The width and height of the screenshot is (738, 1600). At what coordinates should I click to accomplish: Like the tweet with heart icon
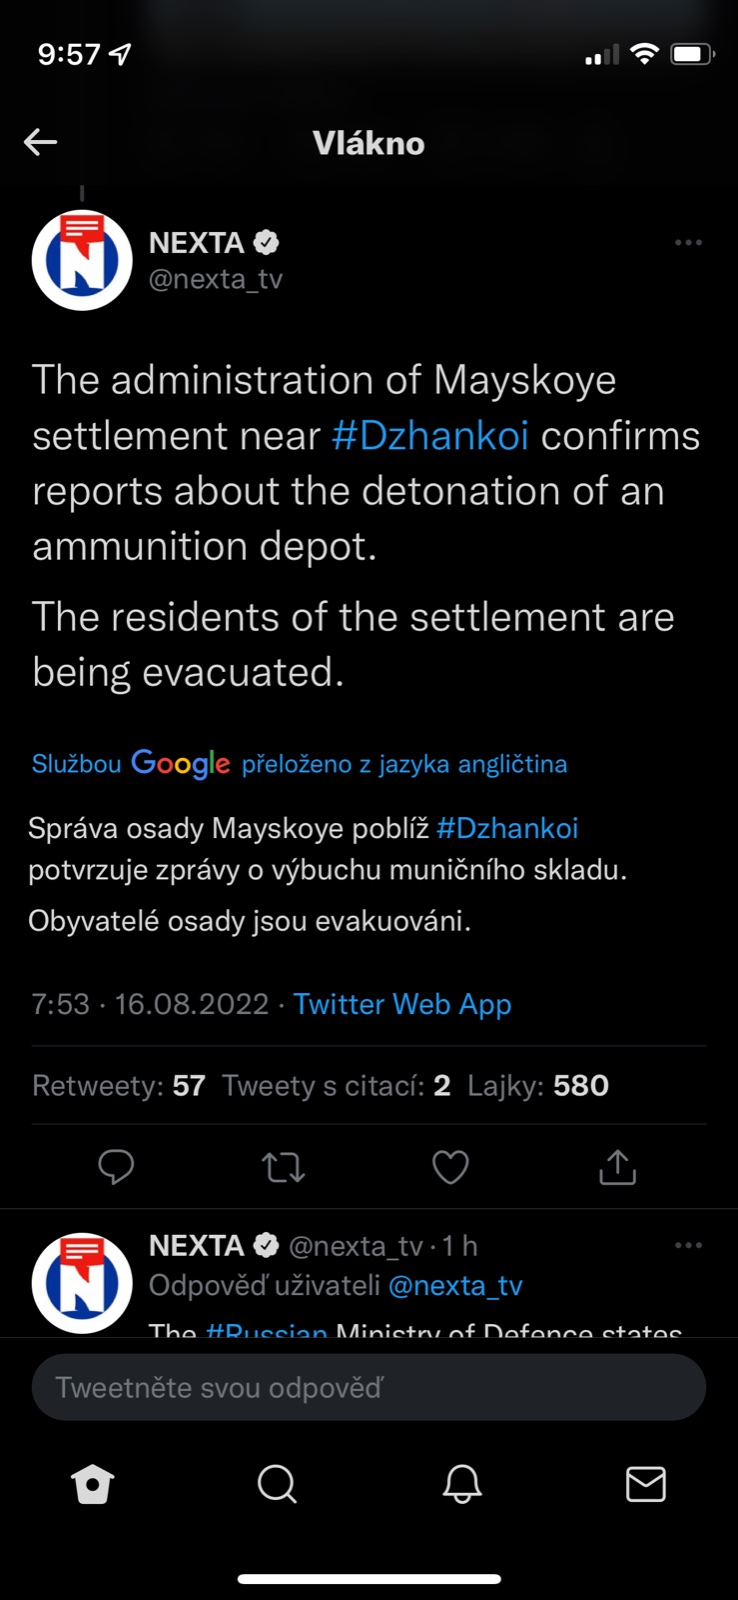(450, 1166)
